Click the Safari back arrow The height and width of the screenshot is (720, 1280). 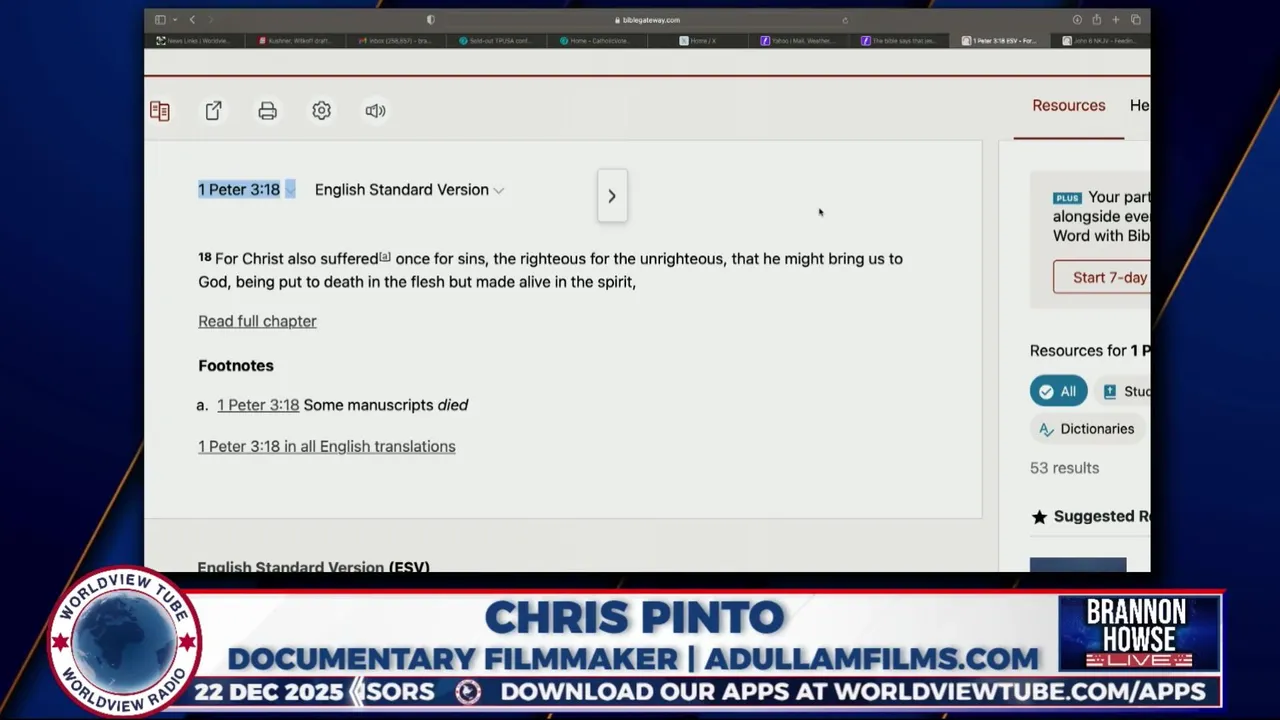coord(192,20)
